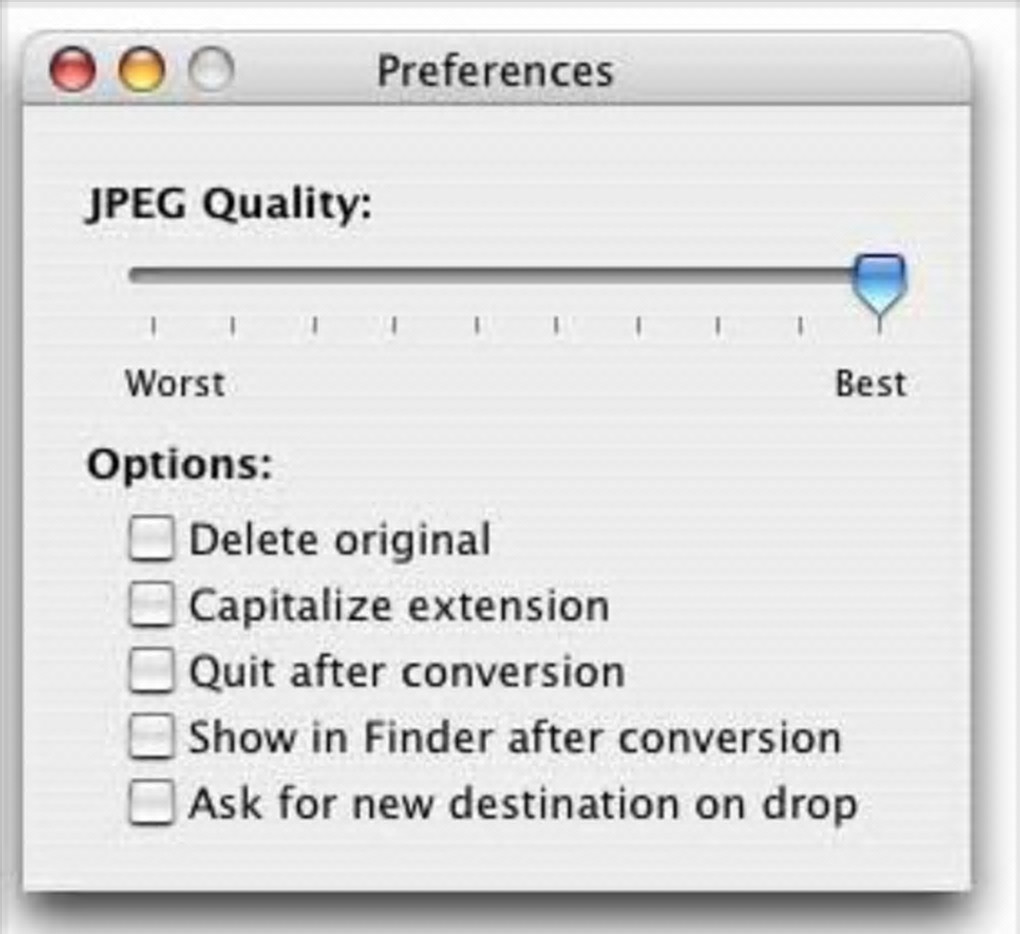Click the fifth tick mark under the quality slider
This screenshot has width=1020, height=934.
click(476, 325)
